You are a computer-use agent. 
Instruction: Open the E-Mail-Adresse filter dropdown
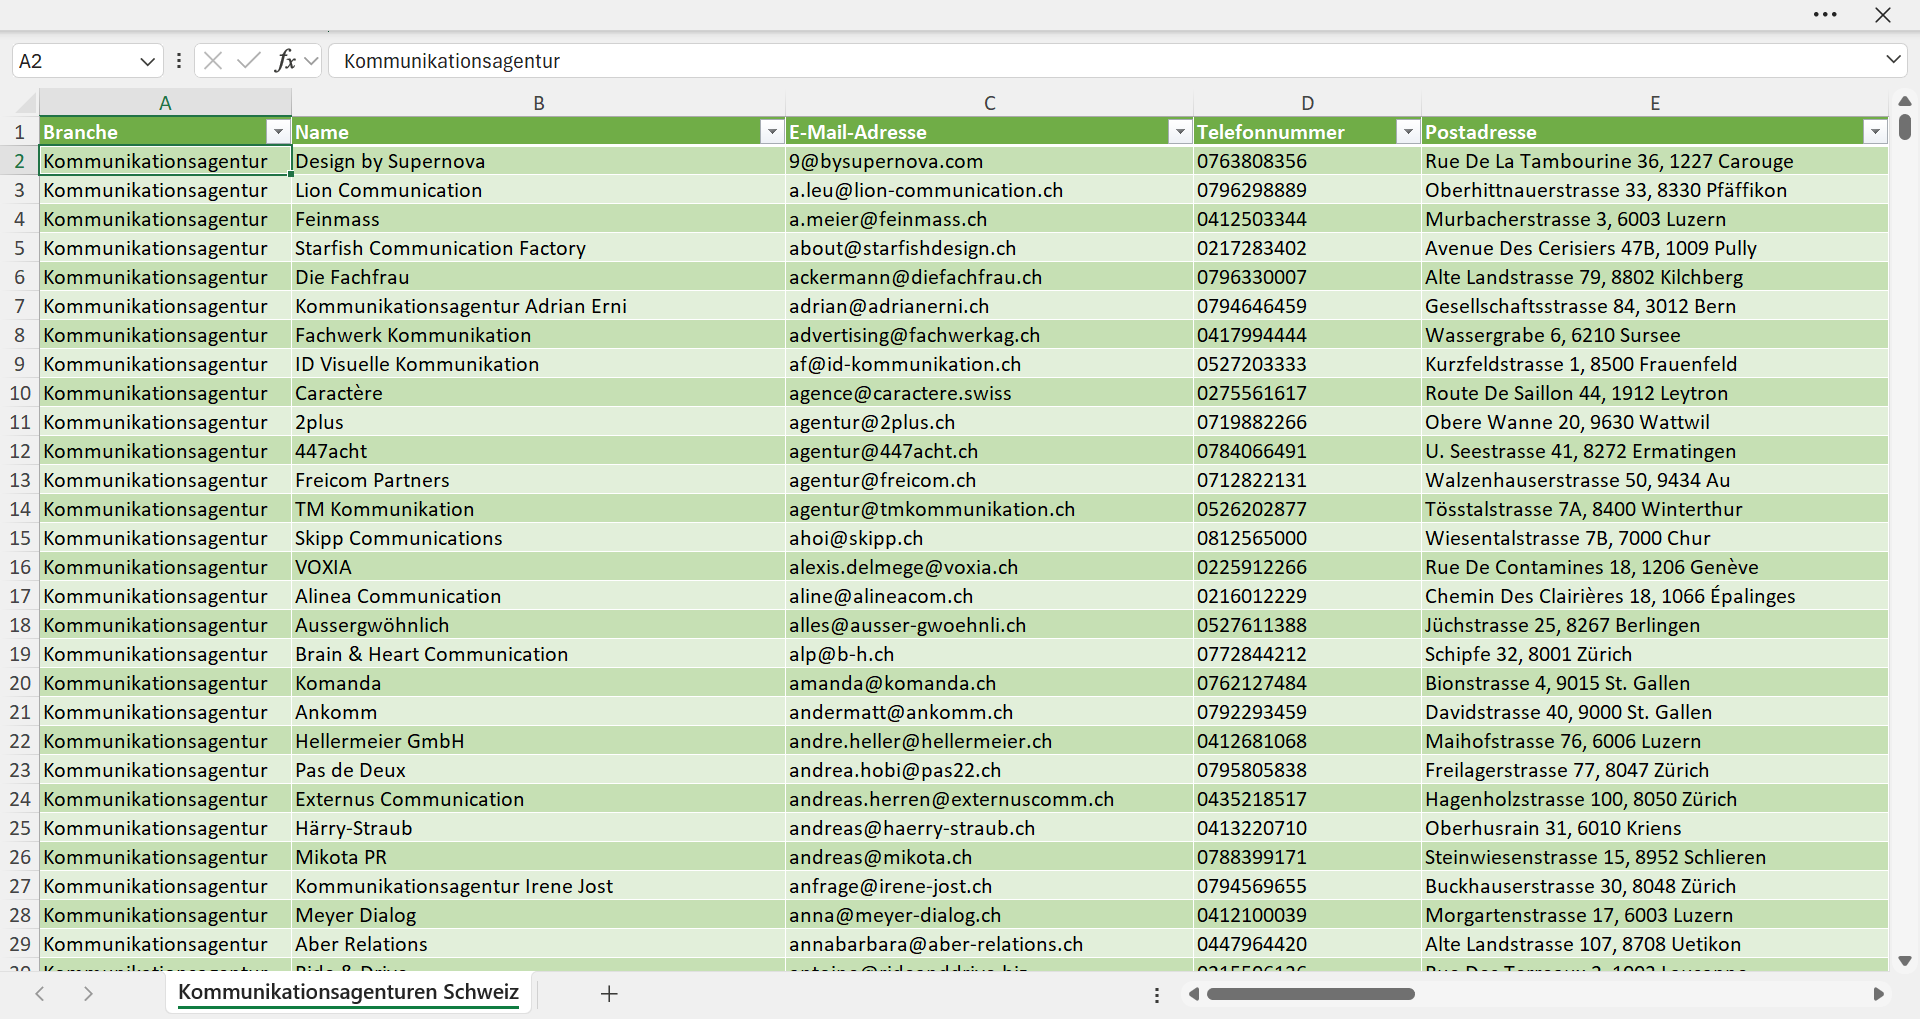tap(1180, 132)
